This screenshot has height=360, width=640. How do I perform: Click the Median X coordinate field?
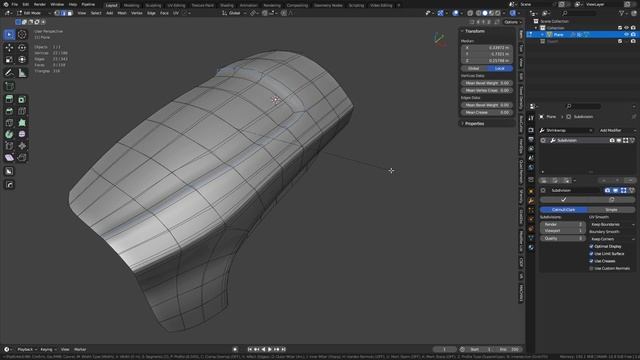click(487, 48)
